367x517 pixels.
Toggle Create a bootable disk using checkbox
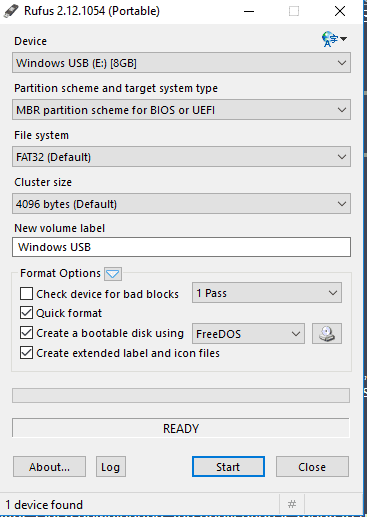coord(26,333)
